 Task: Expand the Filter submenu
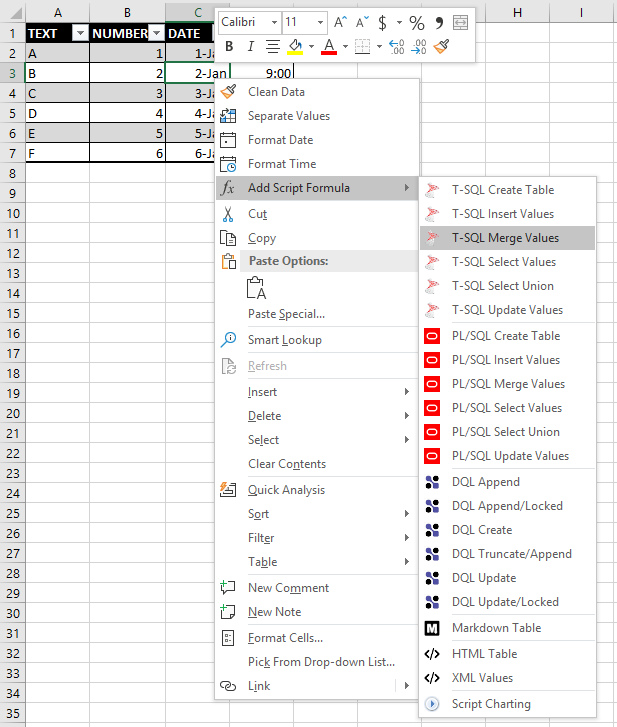pyautogui.click(x=317, y=538)
